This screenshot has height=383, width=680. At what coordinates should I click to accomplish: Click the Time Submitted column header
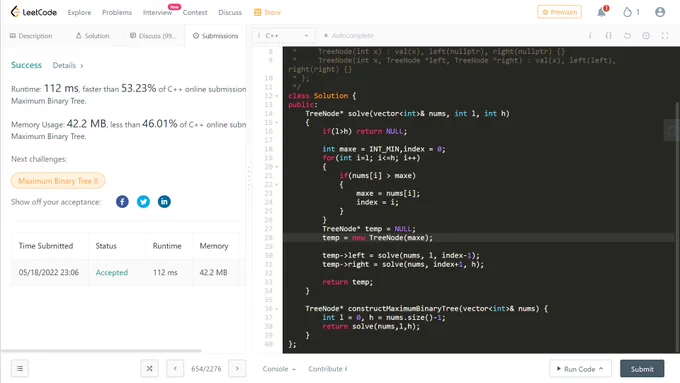[x=46, y=246]
